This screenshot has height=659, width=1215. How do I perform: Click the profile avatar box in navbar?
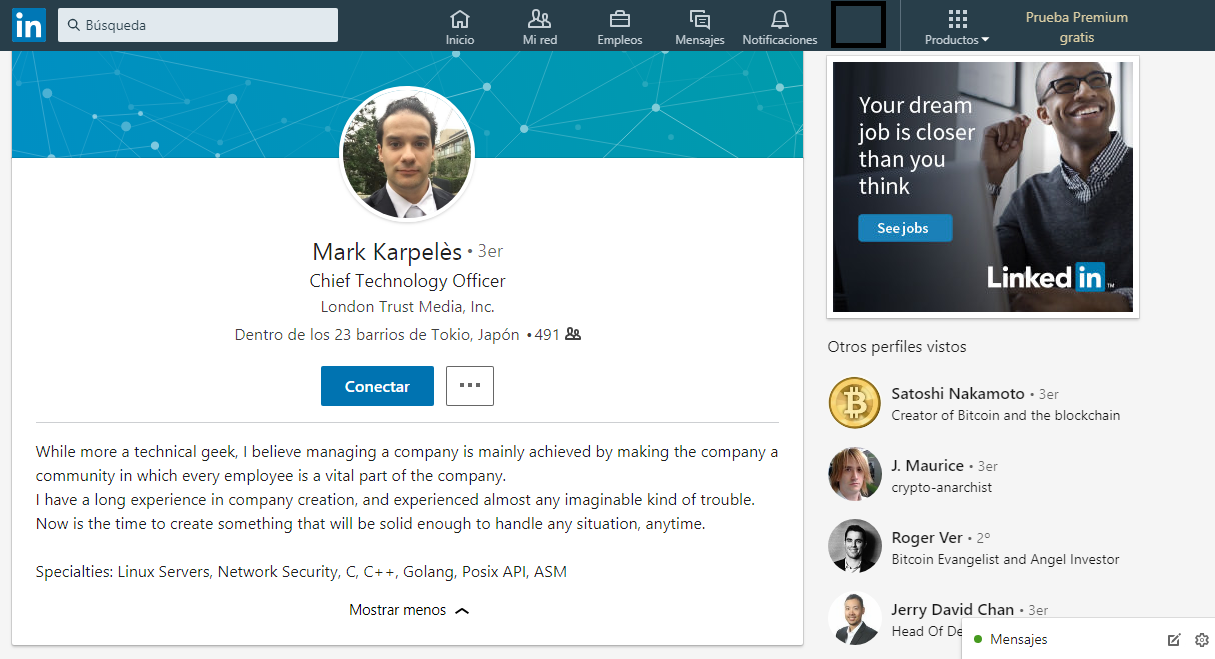click(859, 25)
